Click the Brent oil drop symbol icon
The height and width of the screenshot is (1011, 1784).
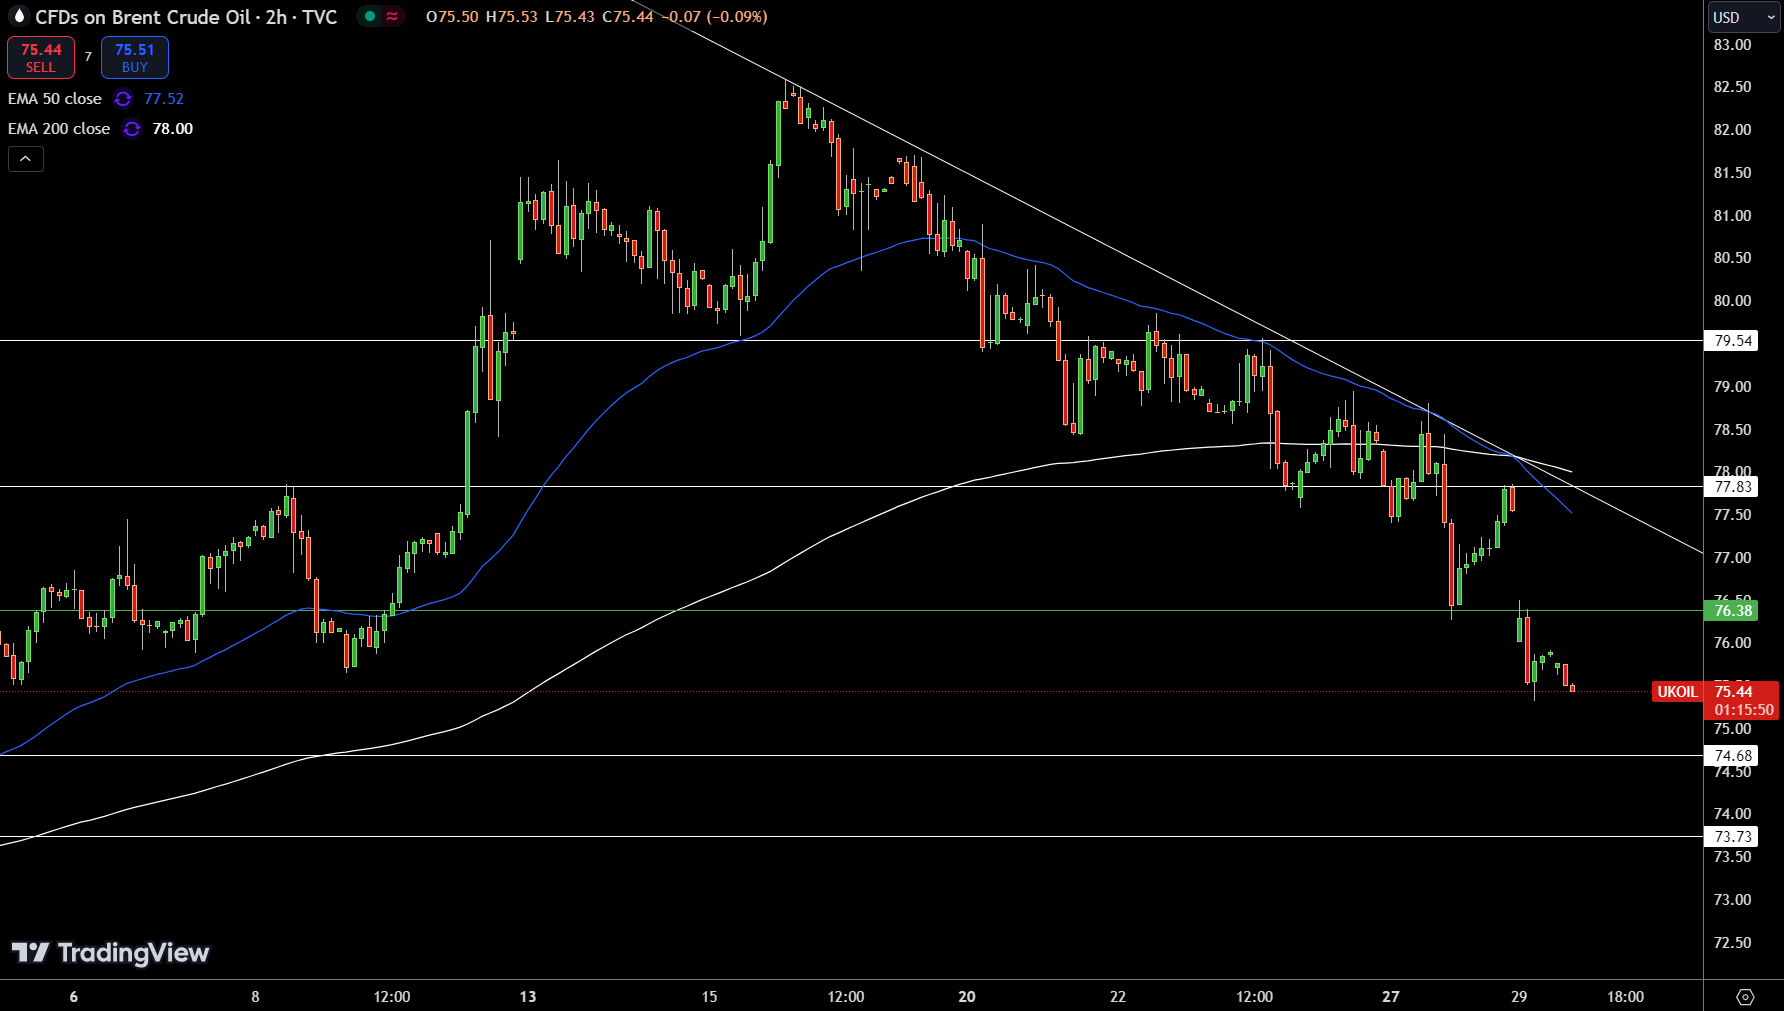point(18,16)
